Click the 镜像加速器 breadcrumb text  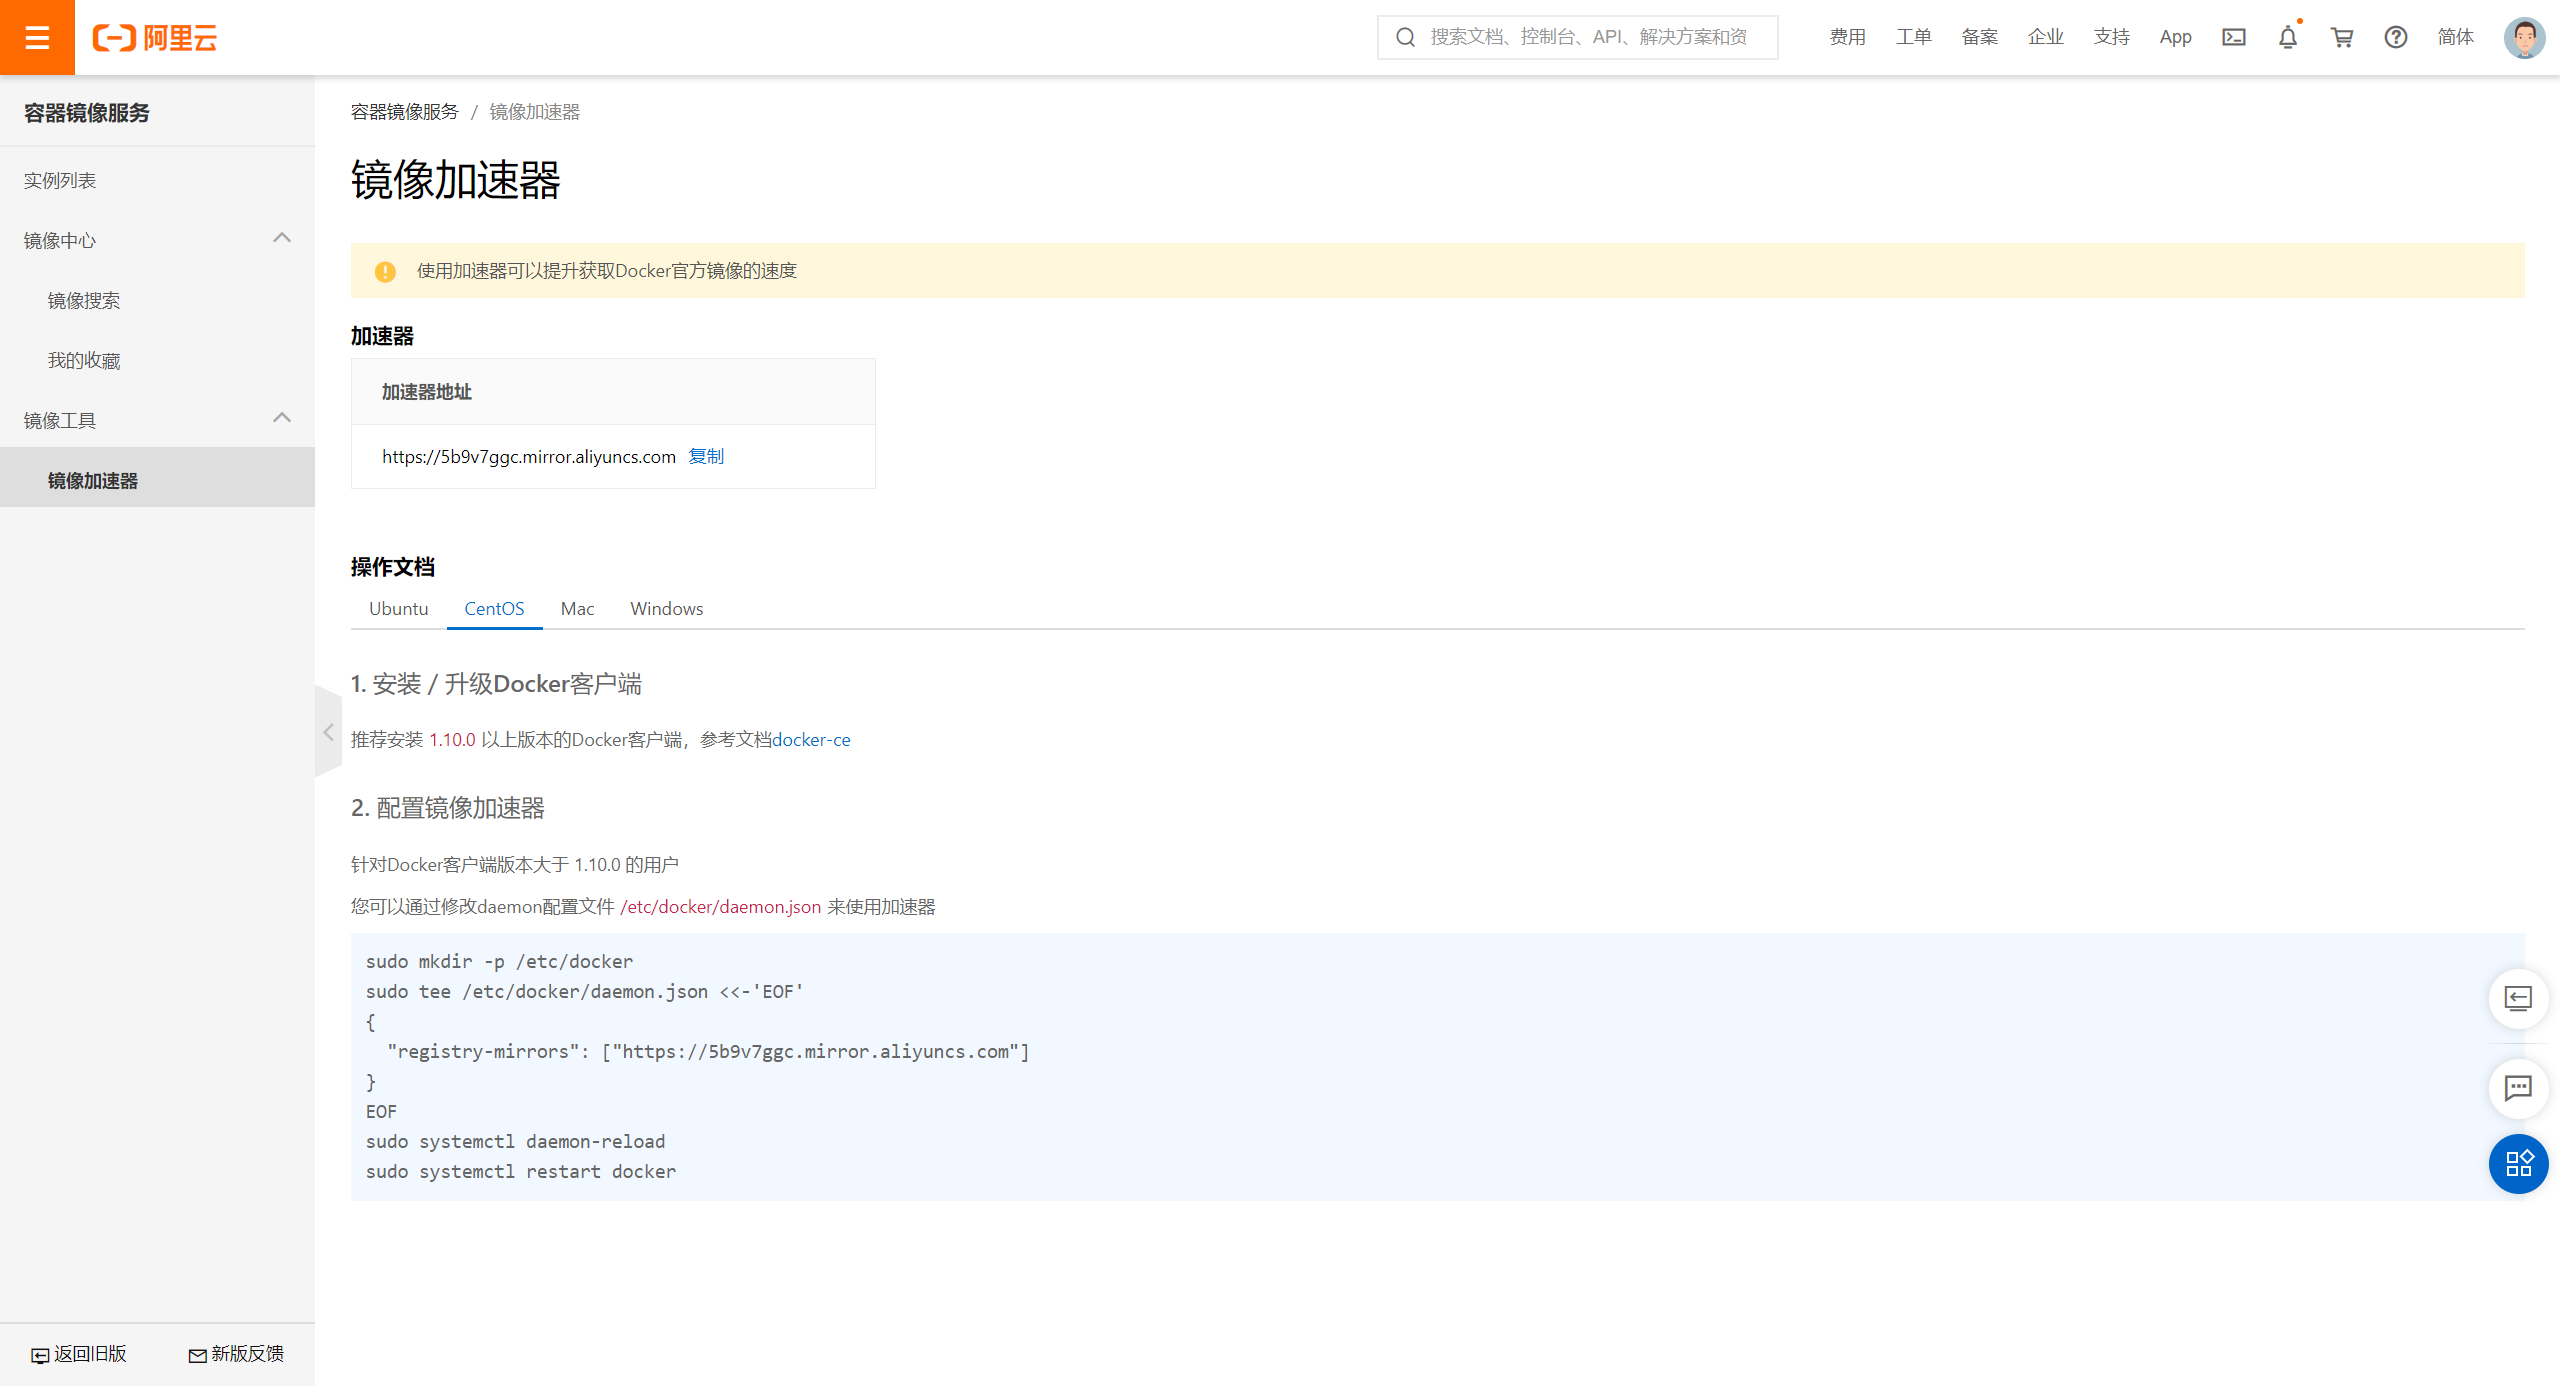[534, 112]
